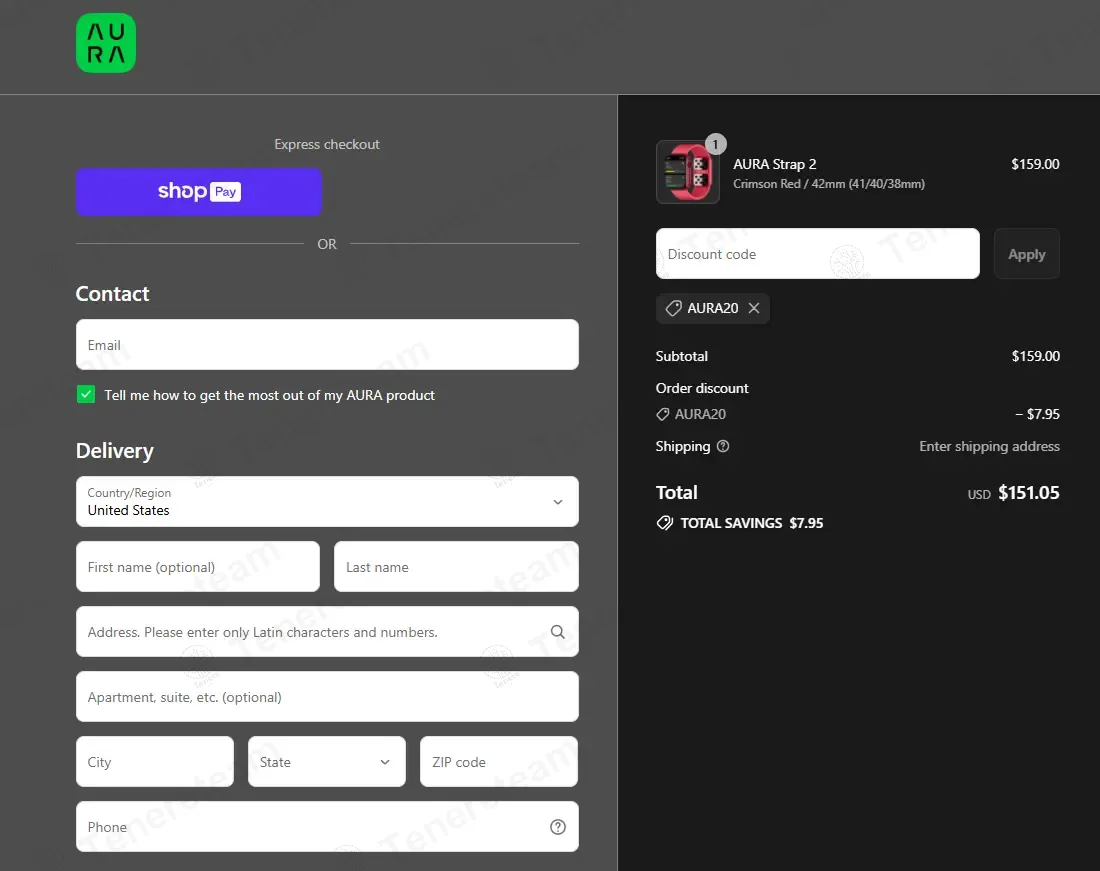Click the phone help question mark icon
This screenshot has height=871, width=1100.
[557, 827]
